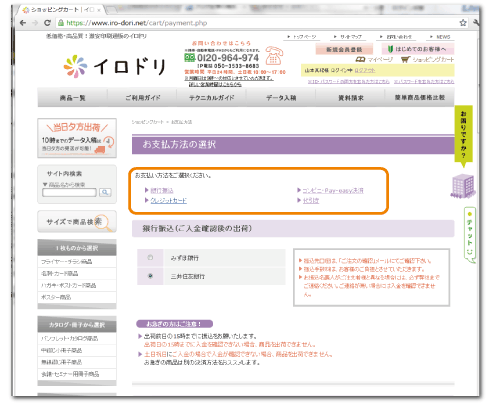The image size is (490, 406).
Task: Click the 1枚ものから選択 sidebar header
Action: click(x=77, y=248)
